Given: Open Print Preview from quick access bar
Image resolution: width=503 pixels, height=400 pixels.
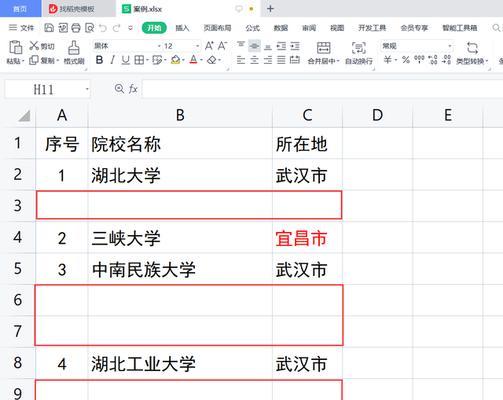Looking at the screenshot, I should point(89,28).
